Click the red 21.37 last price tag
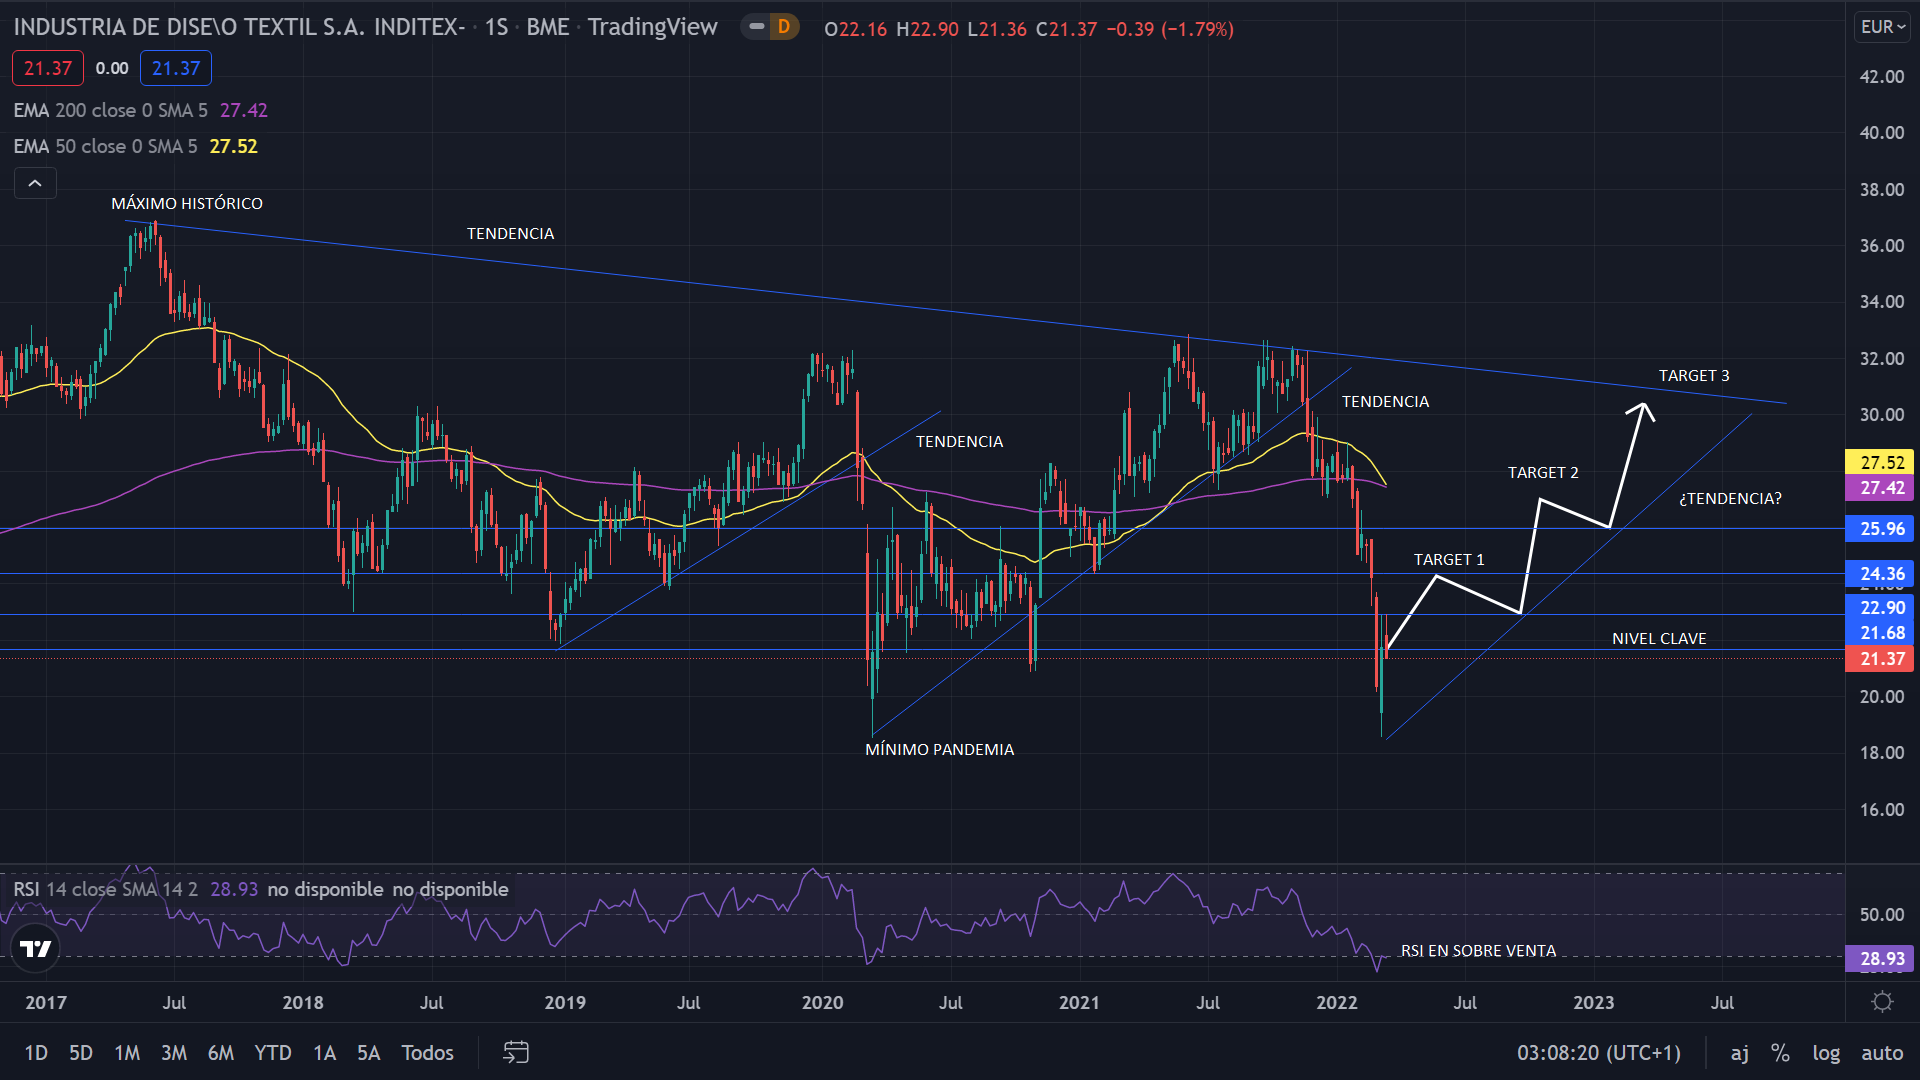Viewport: 1920px width, 1080px height. (1879, 658)
